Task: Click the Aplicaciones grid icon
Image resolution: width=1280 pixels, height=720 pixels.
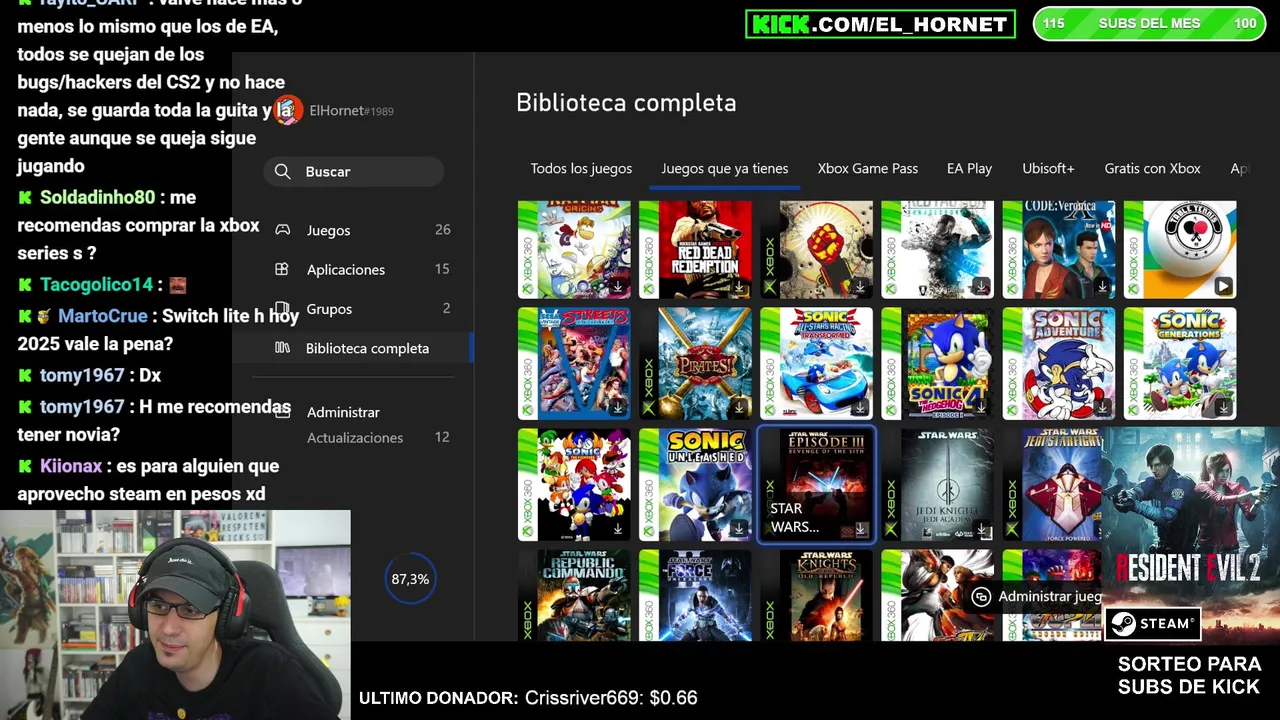Action: click(282, 269)
